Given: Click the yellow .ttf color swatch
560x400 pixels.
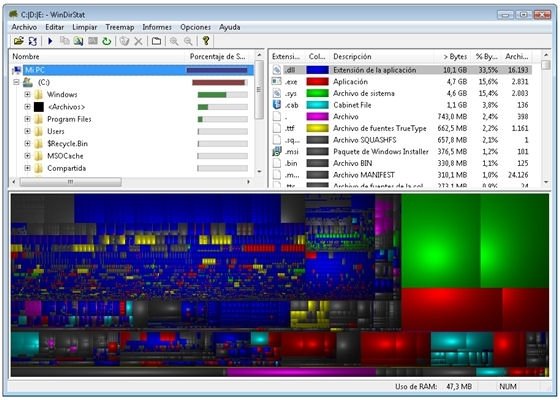Looking at the screenshot, I should click(x=318, y=128).
